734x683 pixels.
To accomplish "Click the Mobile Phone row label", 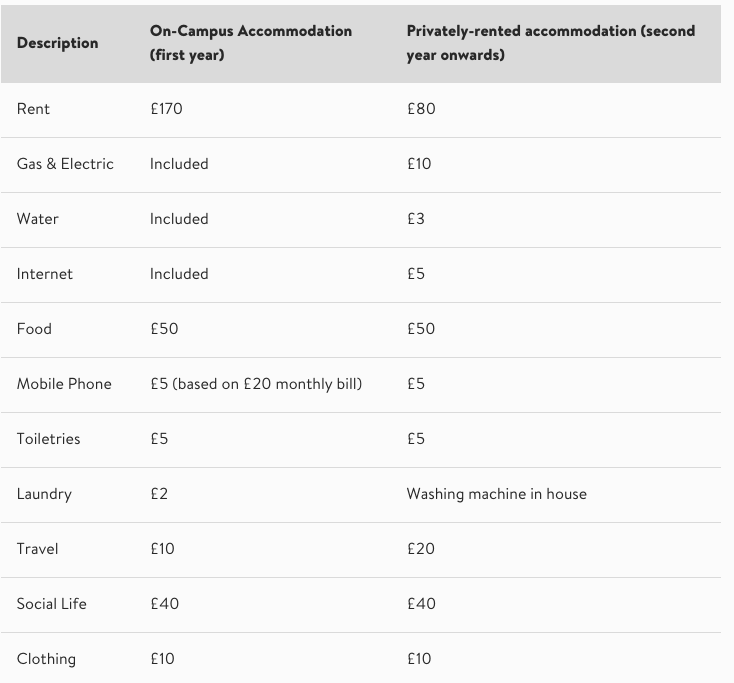I will tap(64, 384).
